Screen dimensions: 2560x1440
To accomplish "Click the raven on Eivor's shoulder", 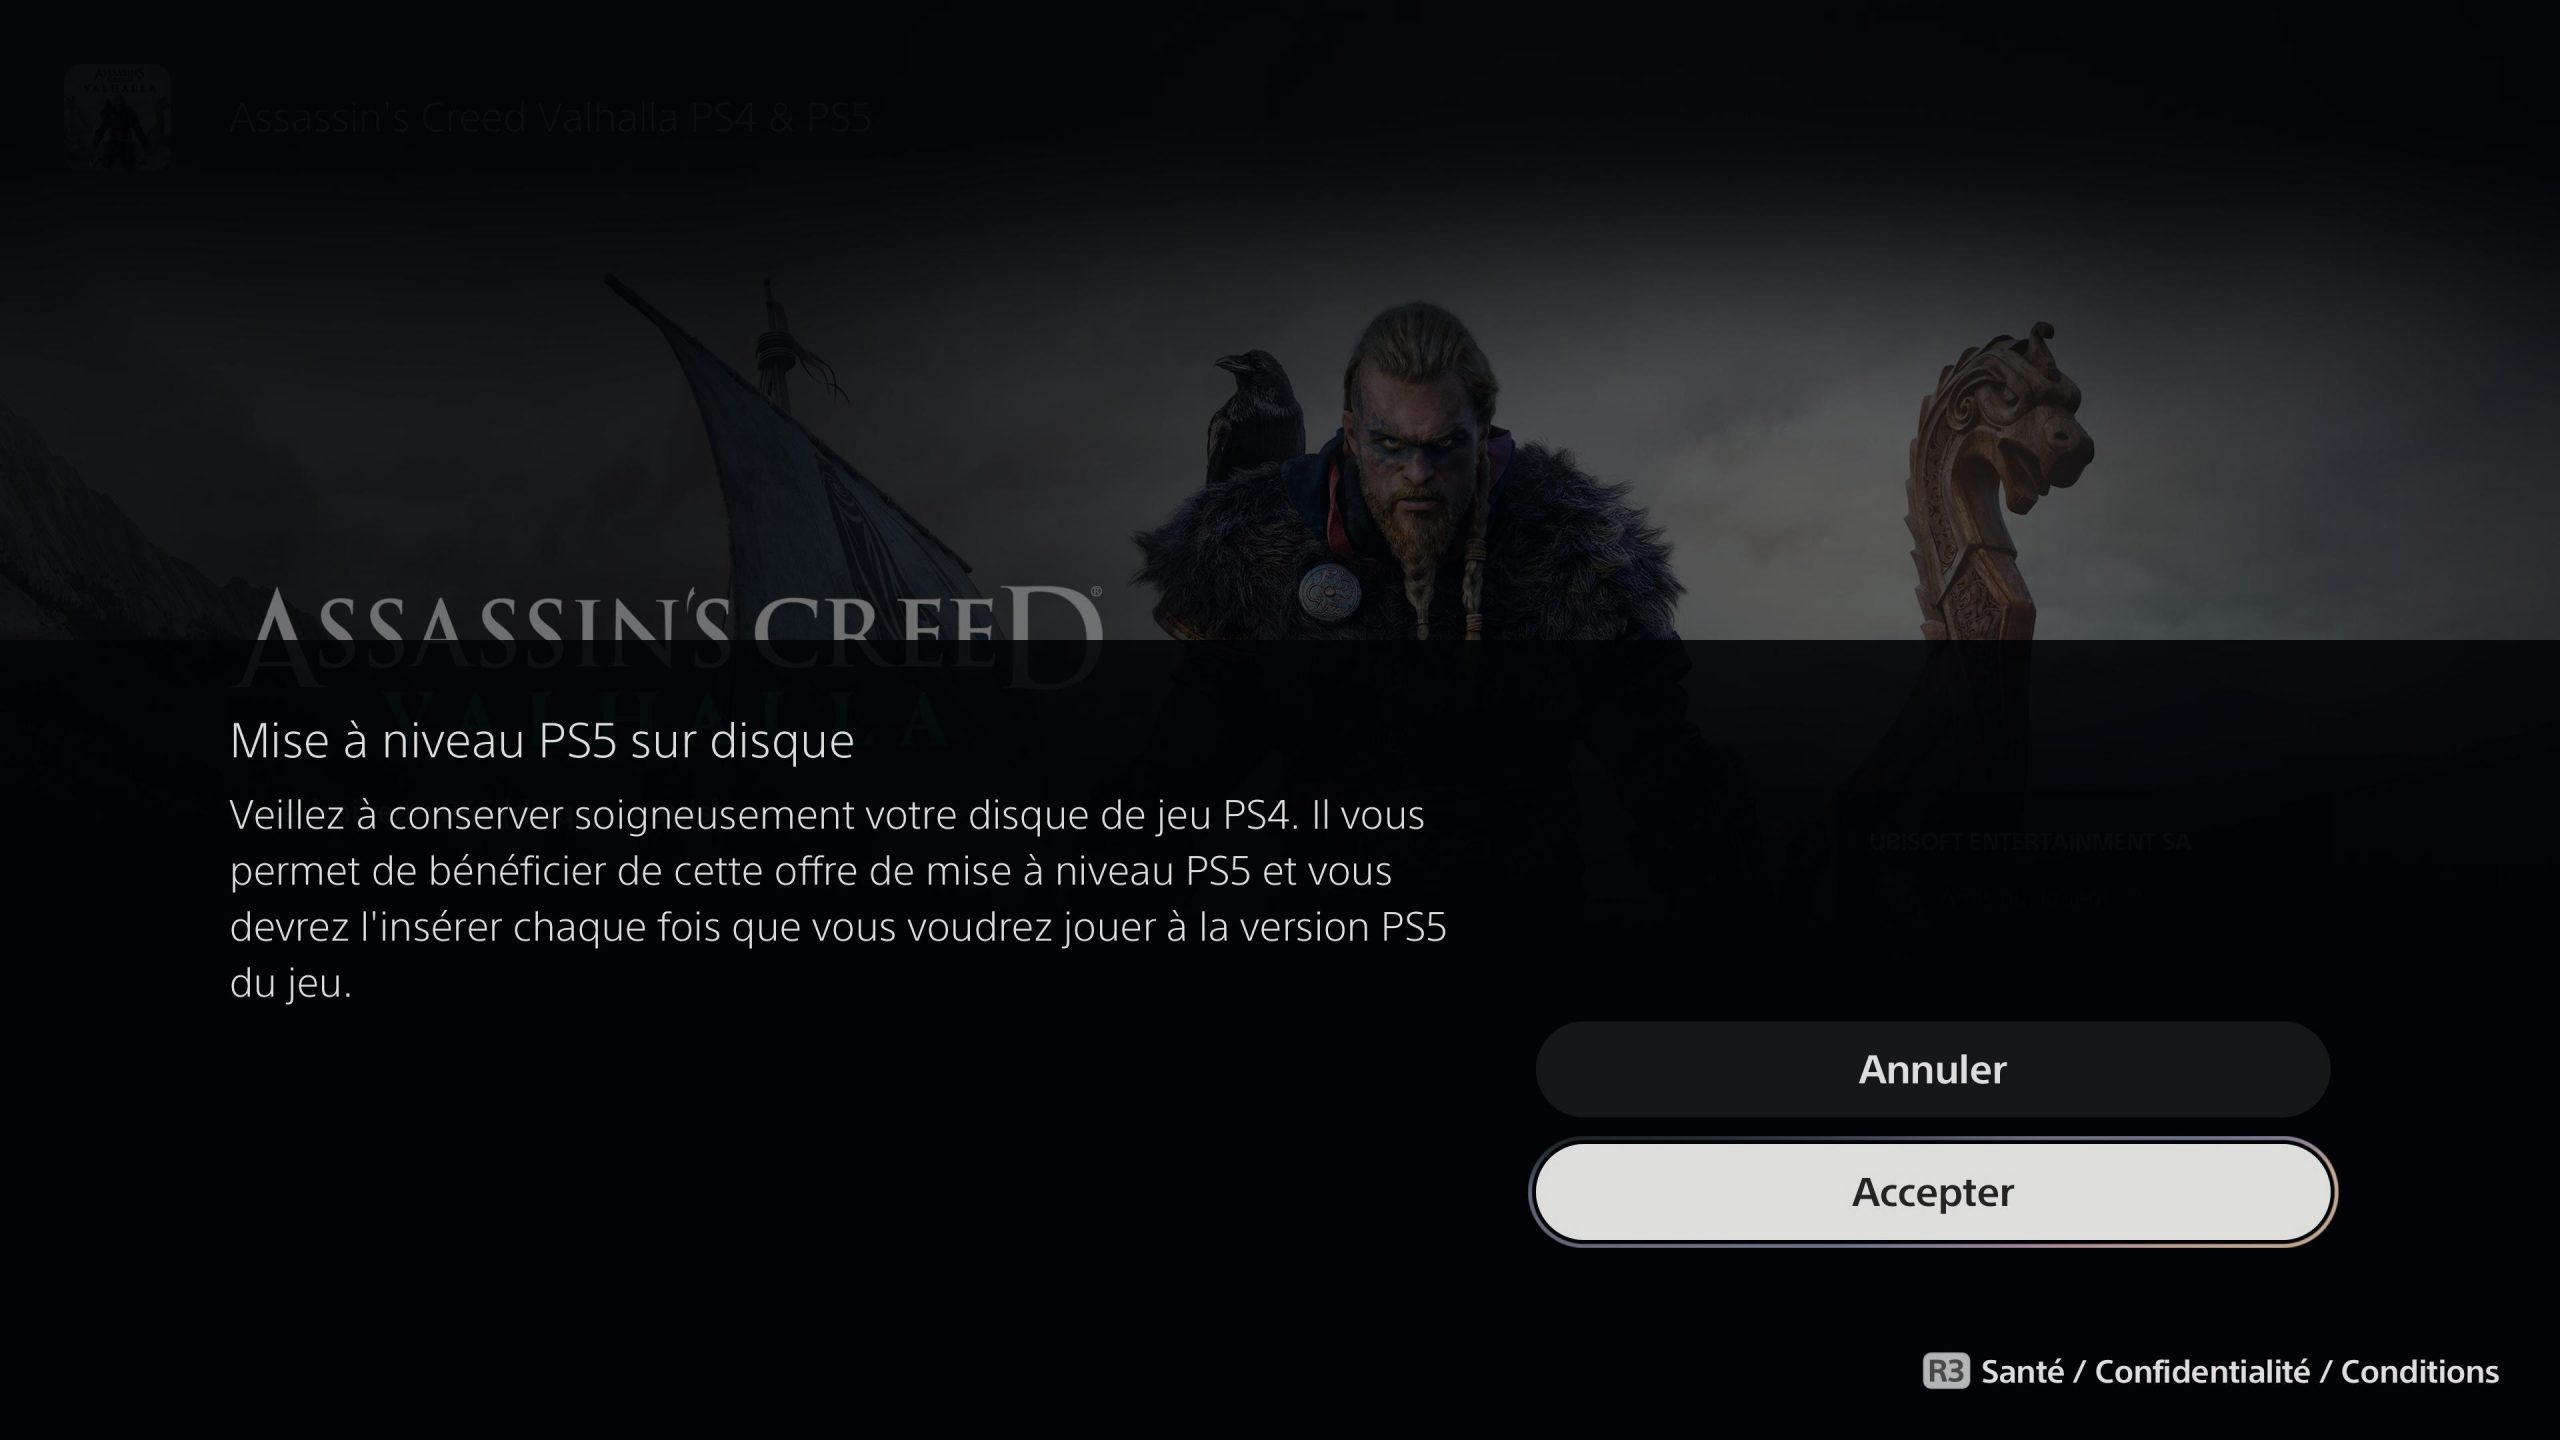I will tap(1256, 413).
